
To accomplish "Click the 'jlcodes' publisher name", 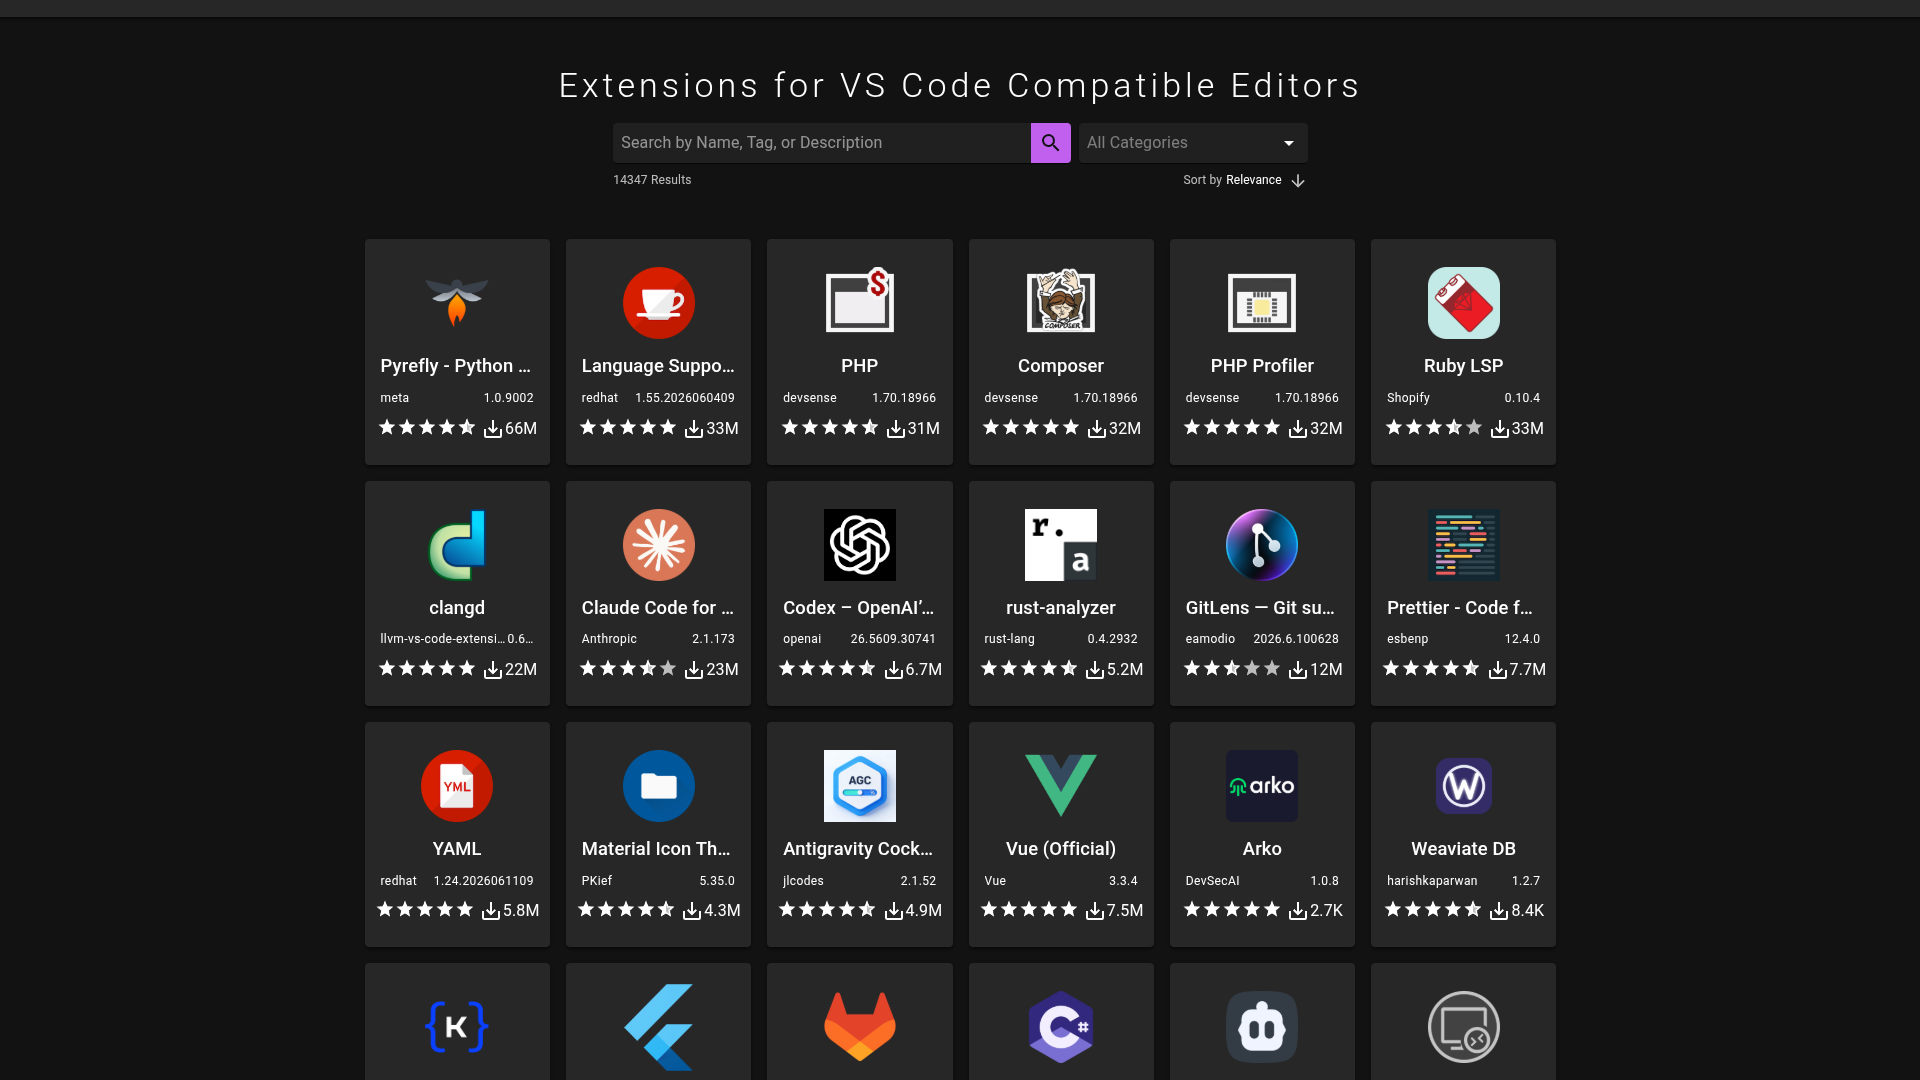I will [x=803, y=881].
